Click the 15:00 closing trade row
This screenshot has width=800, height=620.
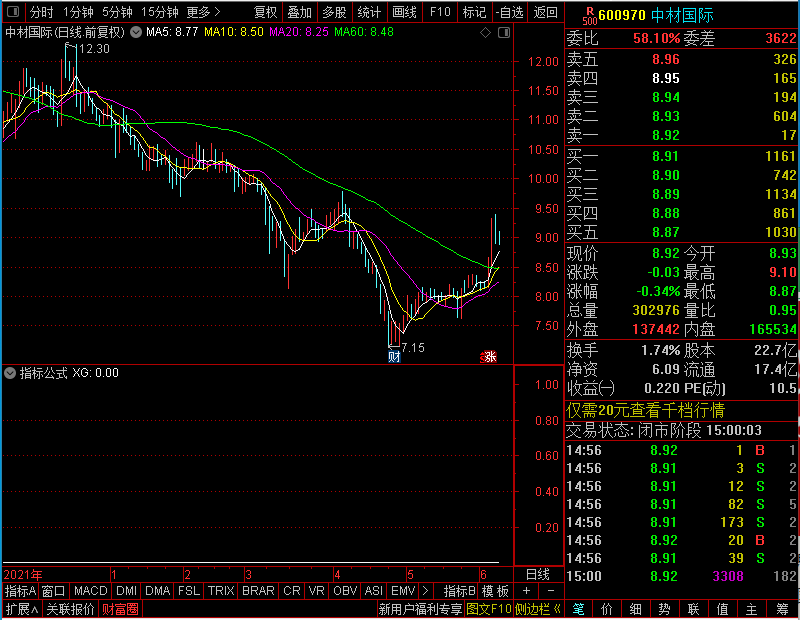tap(681, 576)
